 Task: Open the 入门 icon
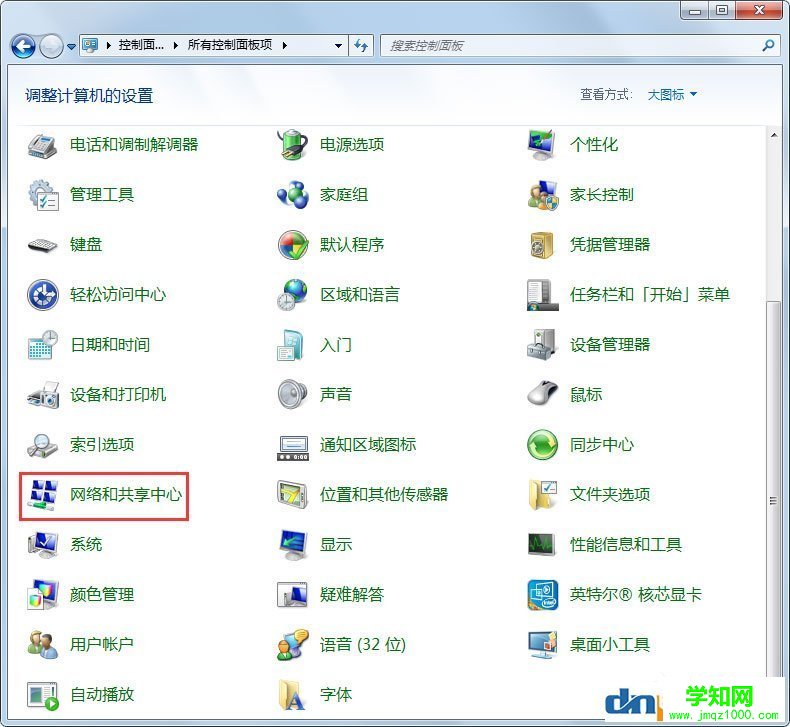[291, 345]
